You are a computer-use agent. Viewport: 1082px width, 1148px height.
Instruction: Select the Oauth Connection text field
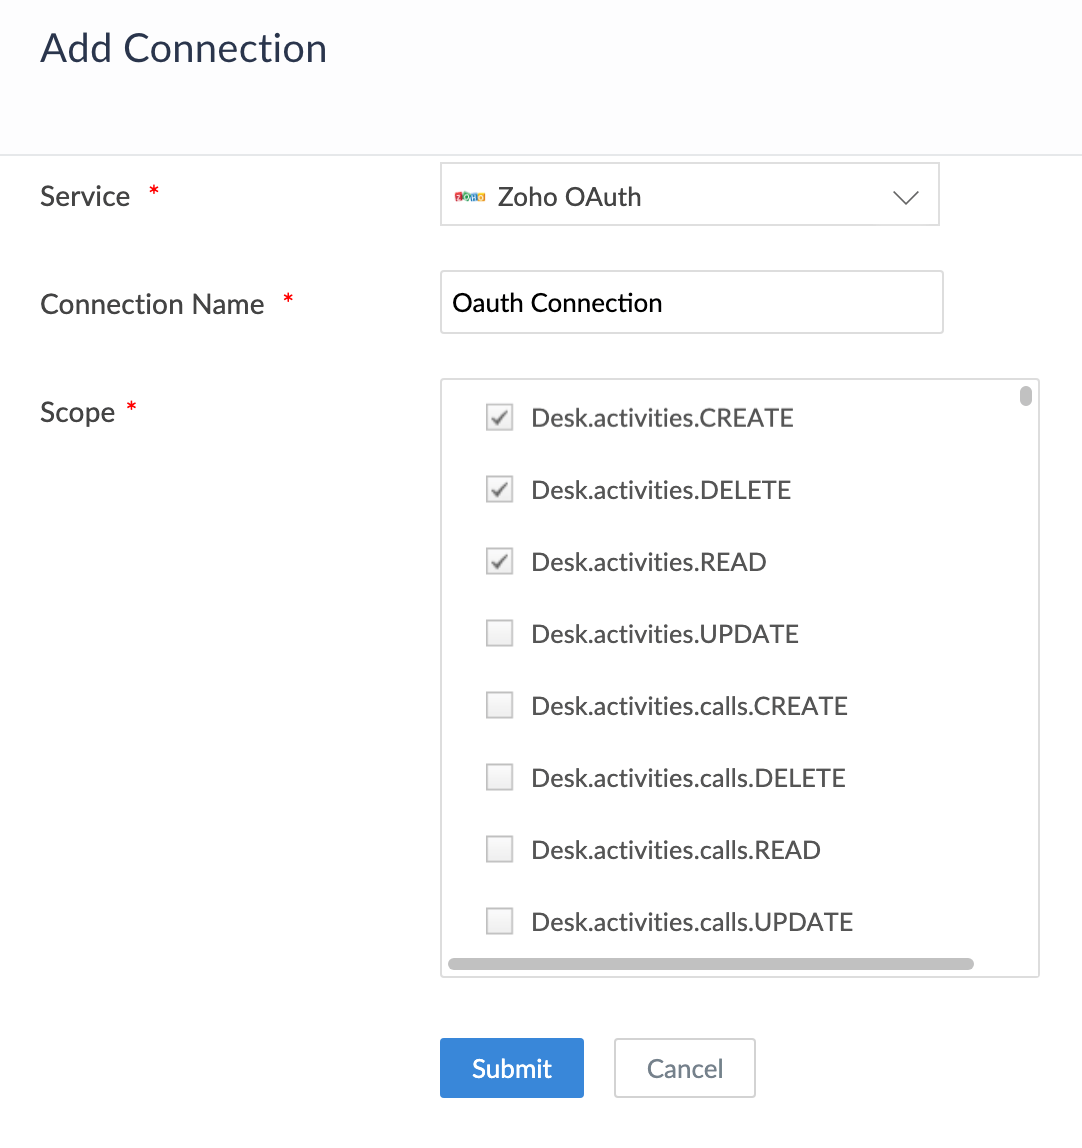pyautogui.click(x=690, y=302)
